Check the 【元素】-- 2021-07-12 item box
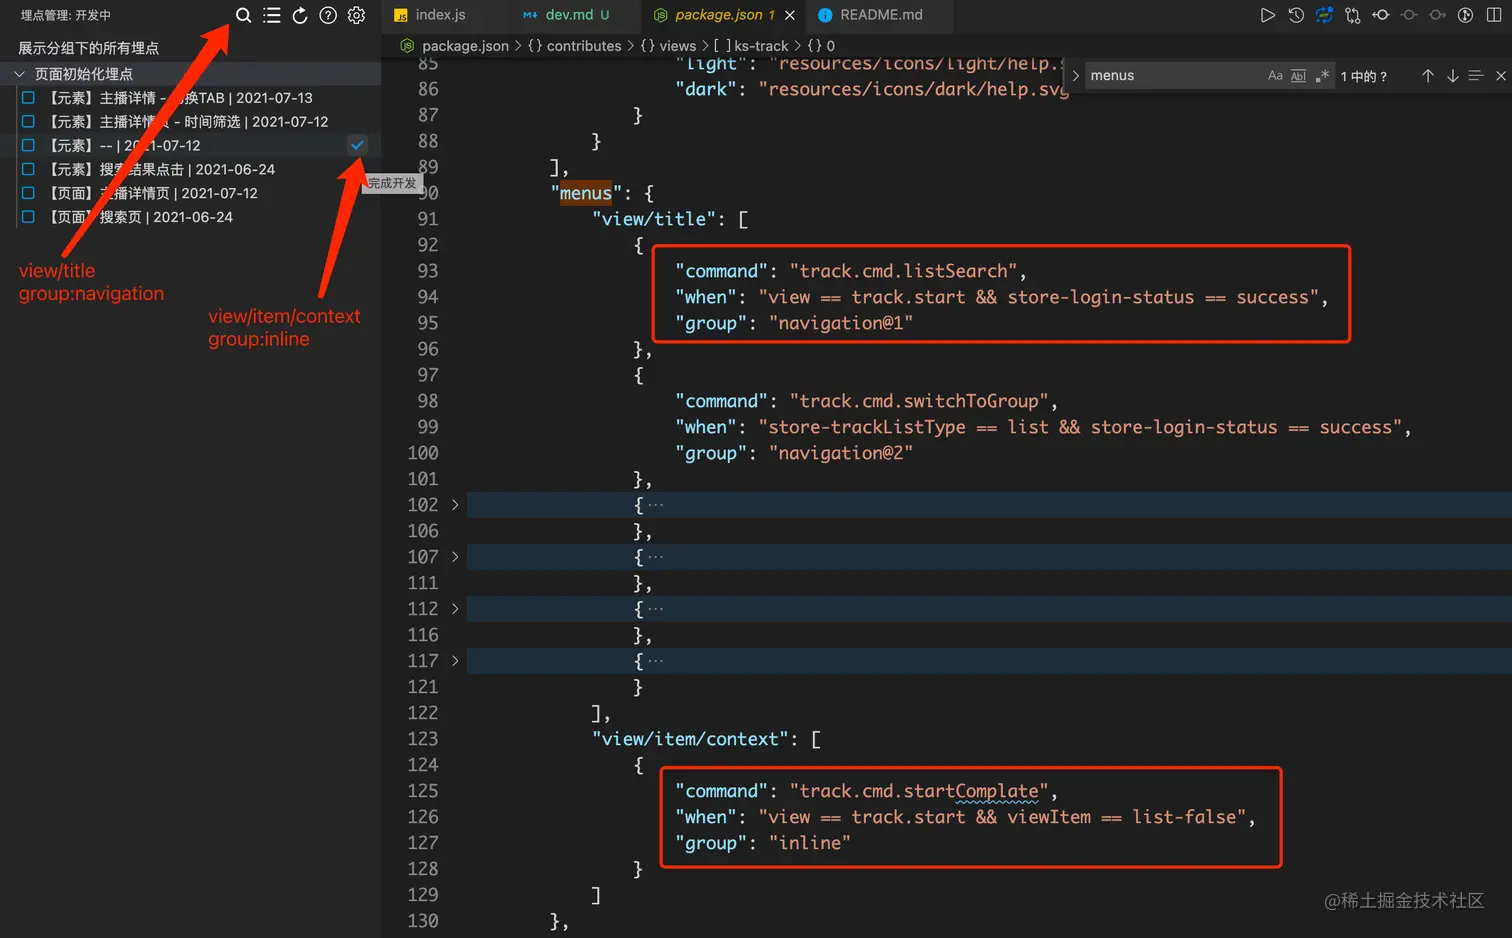This screenshot has height=938, width=1512. [28, 145]
